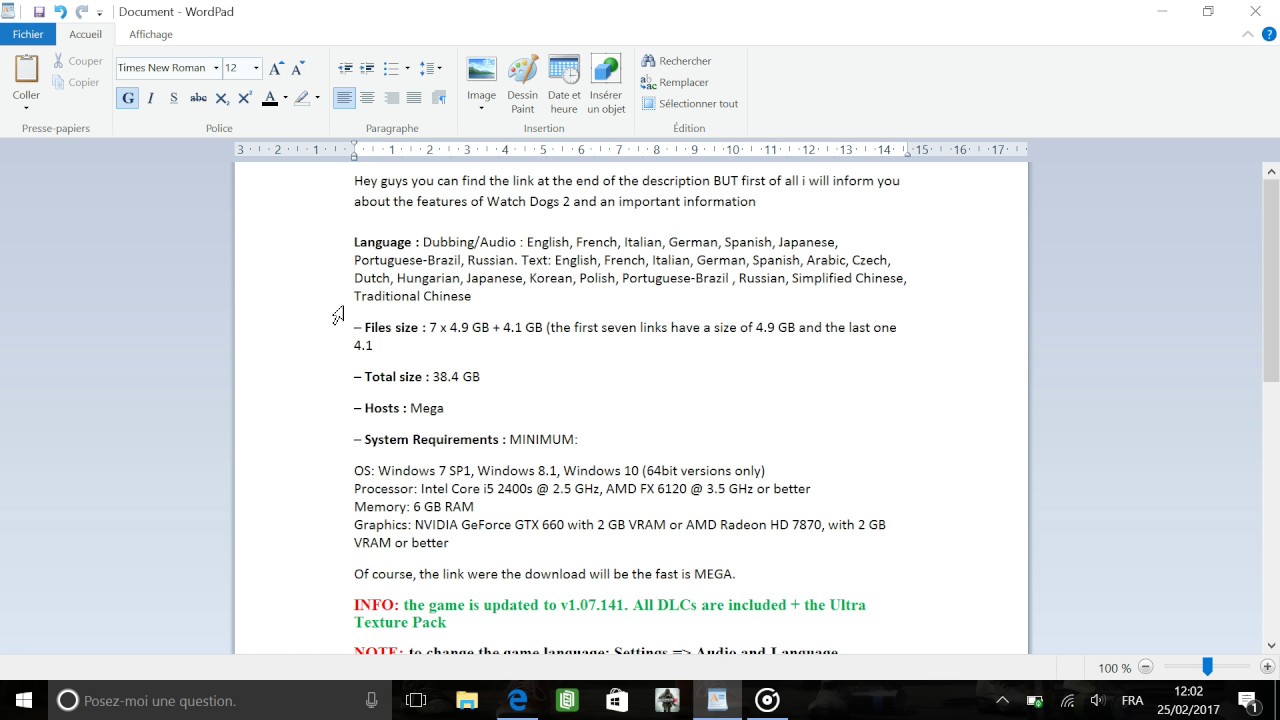The image size is (1280, 720).
Task: Open the Fichier menu
Action: 28,34
